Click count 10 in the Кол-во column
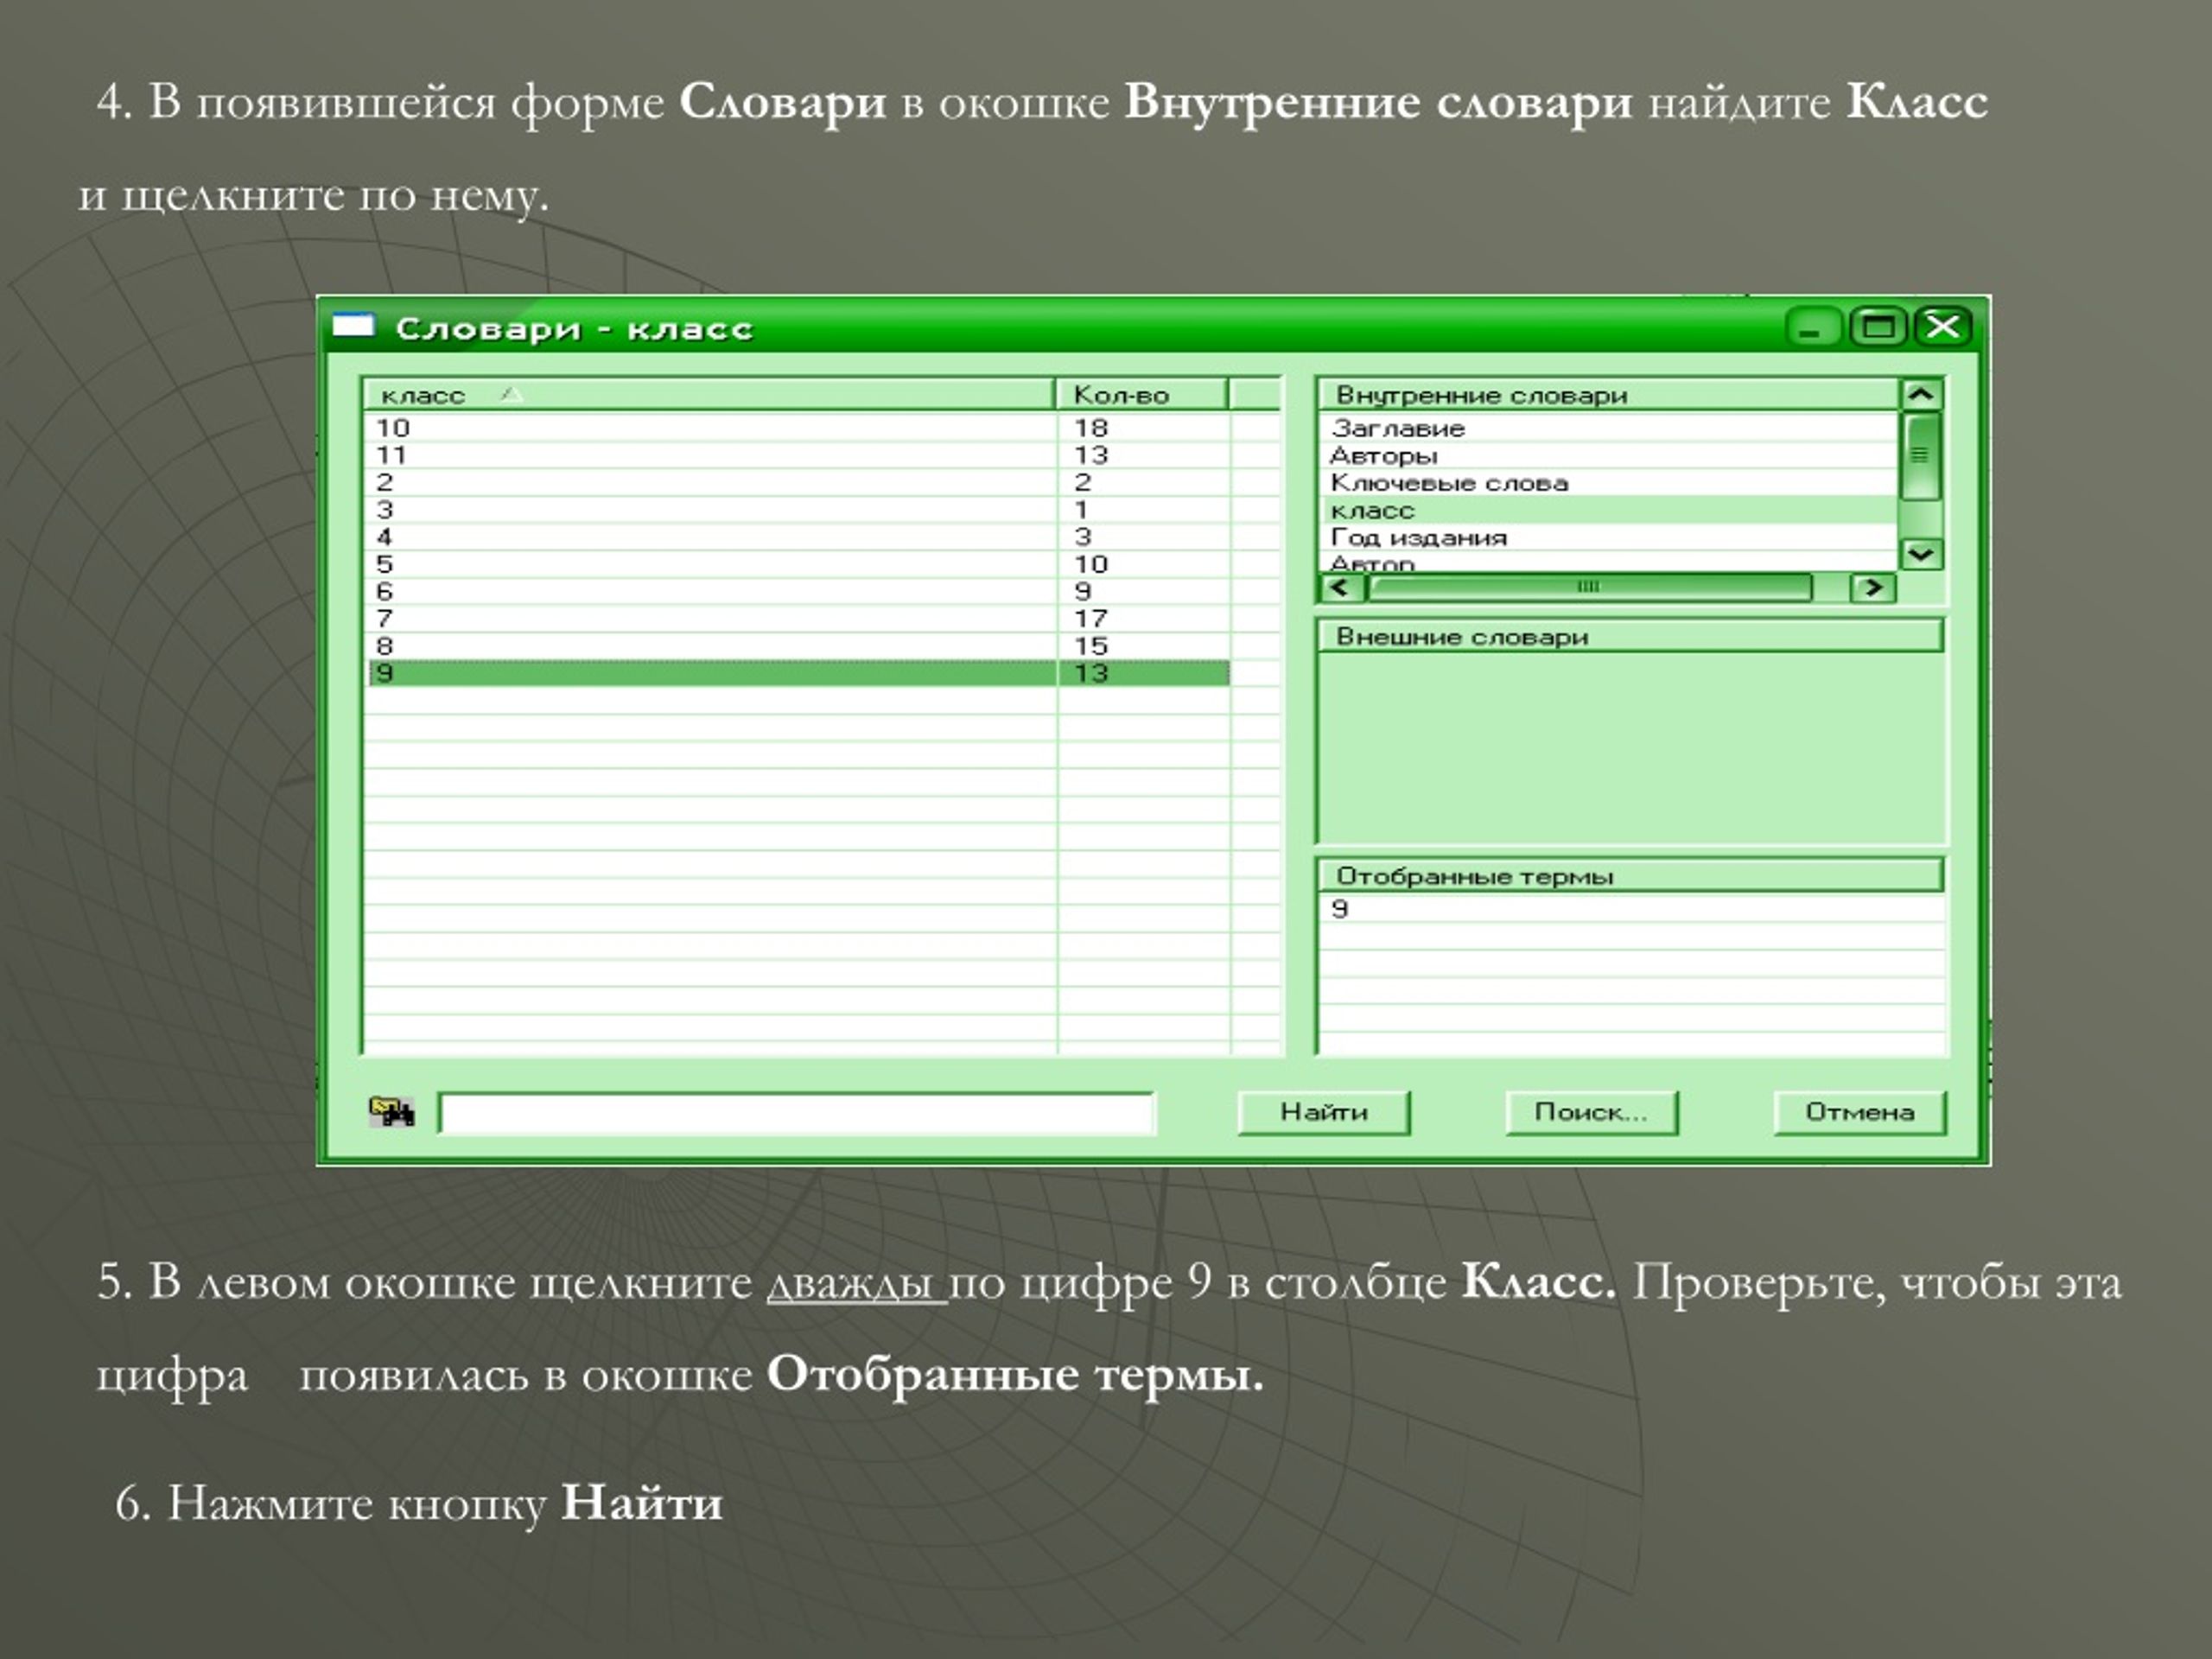Image resolution: width=2212 pixels, height=1659 pixels. (x=1091, y=564)
